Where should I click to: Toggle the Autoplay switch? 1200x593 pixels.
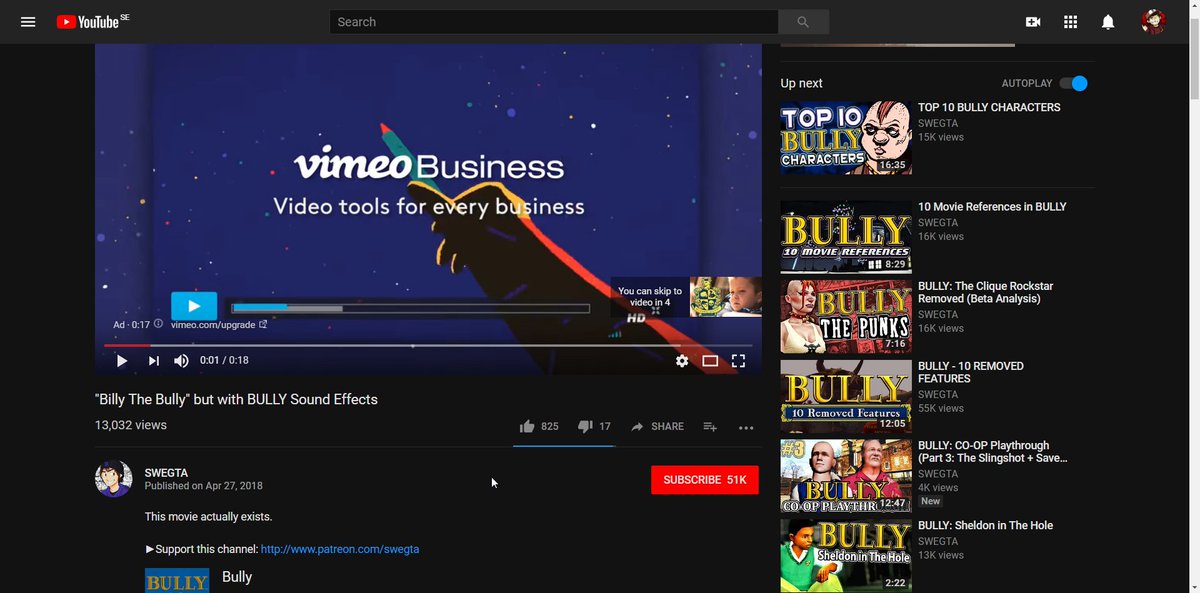tap(1074, 83)
